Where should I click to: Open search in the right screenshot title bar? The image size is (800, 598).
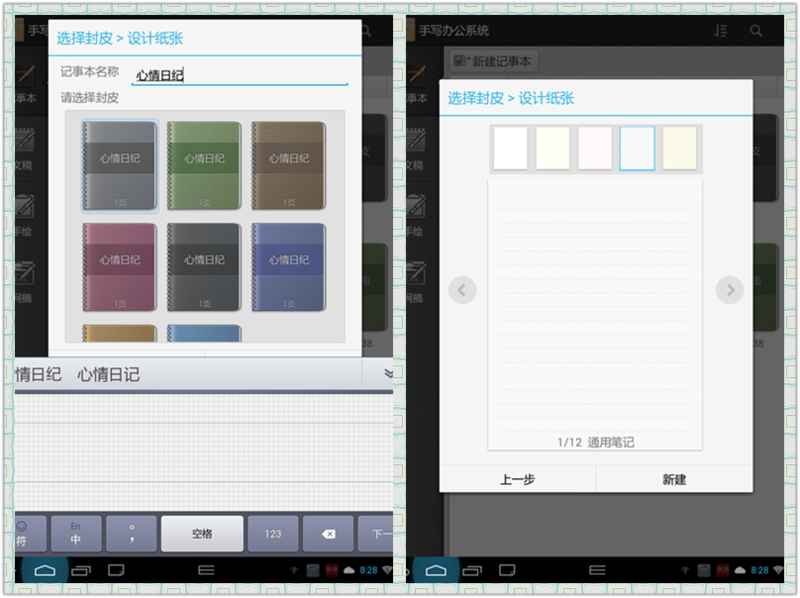(x=756, y=31)
